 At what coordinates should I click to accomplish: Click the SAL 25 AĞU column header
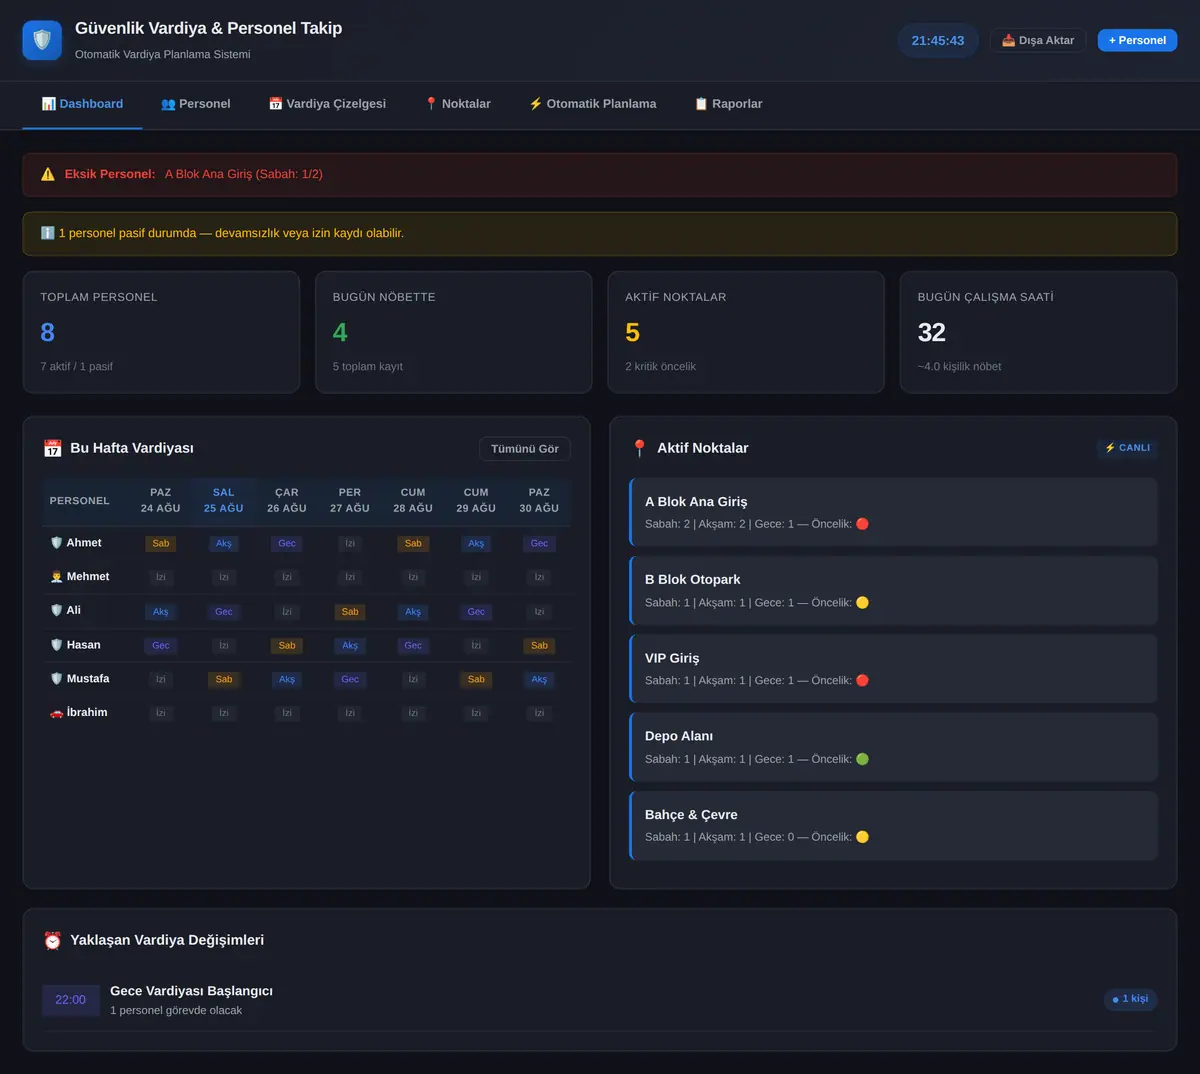click(x=224, y=500)
